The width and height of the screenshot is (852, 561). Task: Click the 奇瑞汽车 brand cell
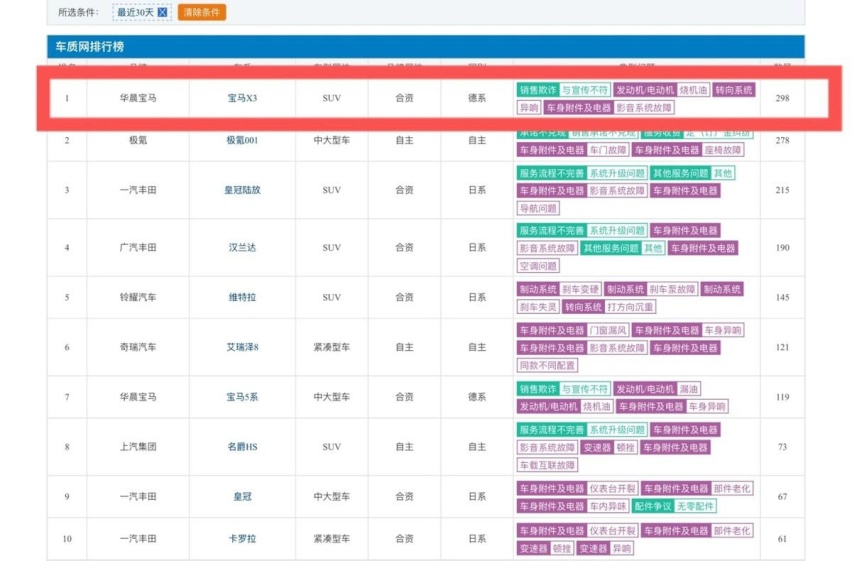point(138,347)
